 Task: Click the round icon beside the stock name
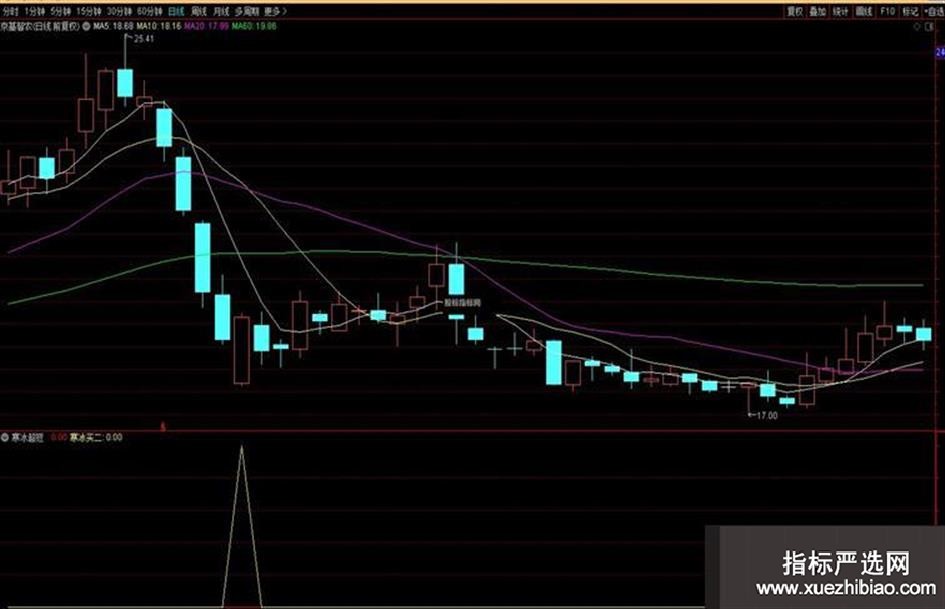click(86, 27)
